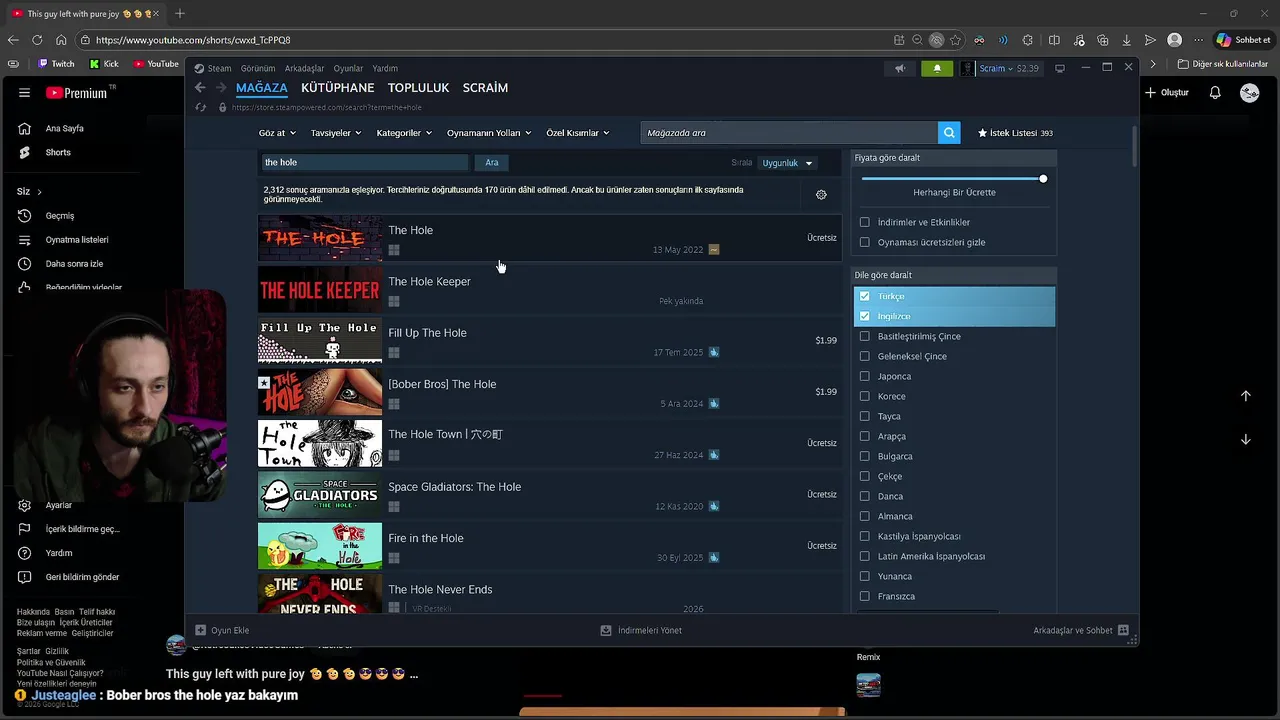Open Shorts in YouTube sidebar
The image size is (1280, 720).
pyautogui.click(x=58, y=153)
